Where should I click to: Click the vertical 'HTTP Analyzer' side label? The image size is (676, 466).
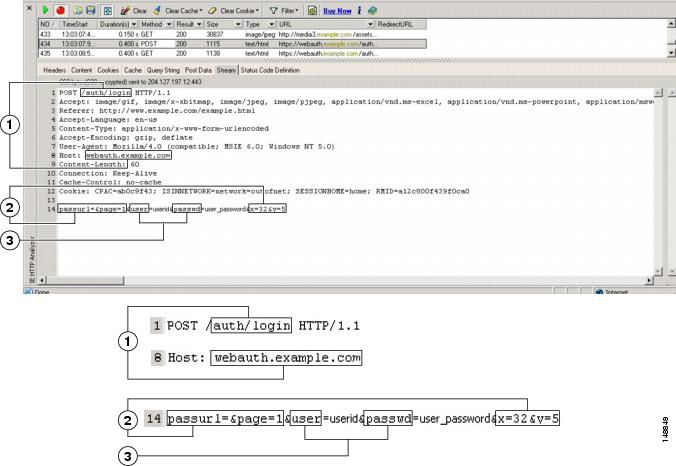pos(32,260)
